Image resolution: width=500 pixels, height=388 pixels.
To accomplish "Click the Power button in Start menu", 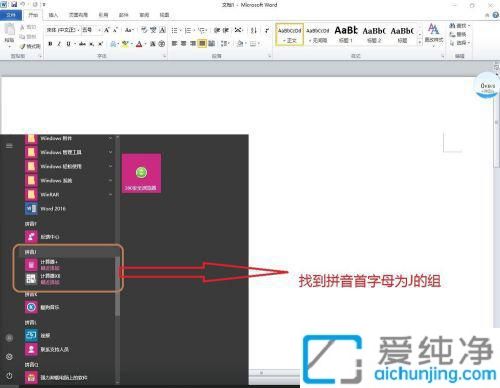I will tap(9, 376).
